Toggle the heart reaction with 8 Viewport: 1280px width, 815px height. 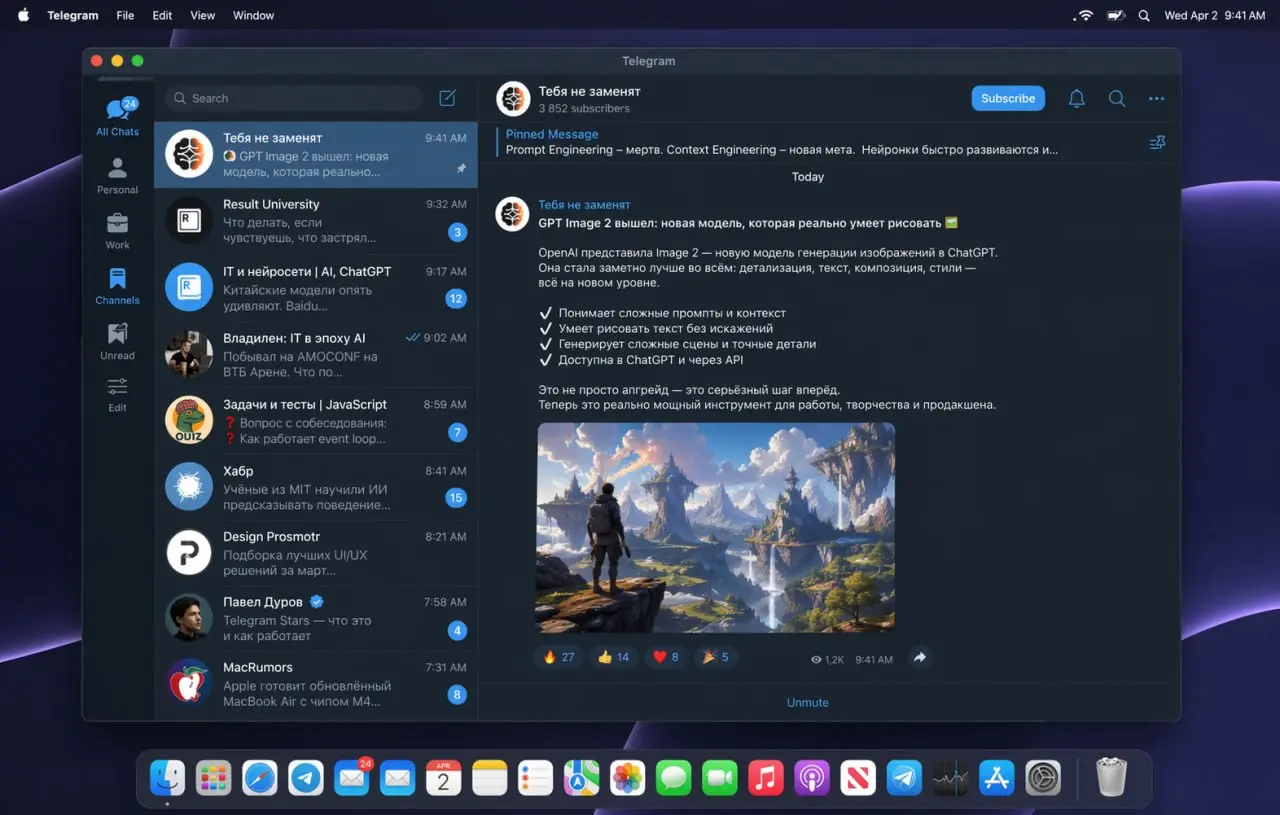(x=665, y=657)
